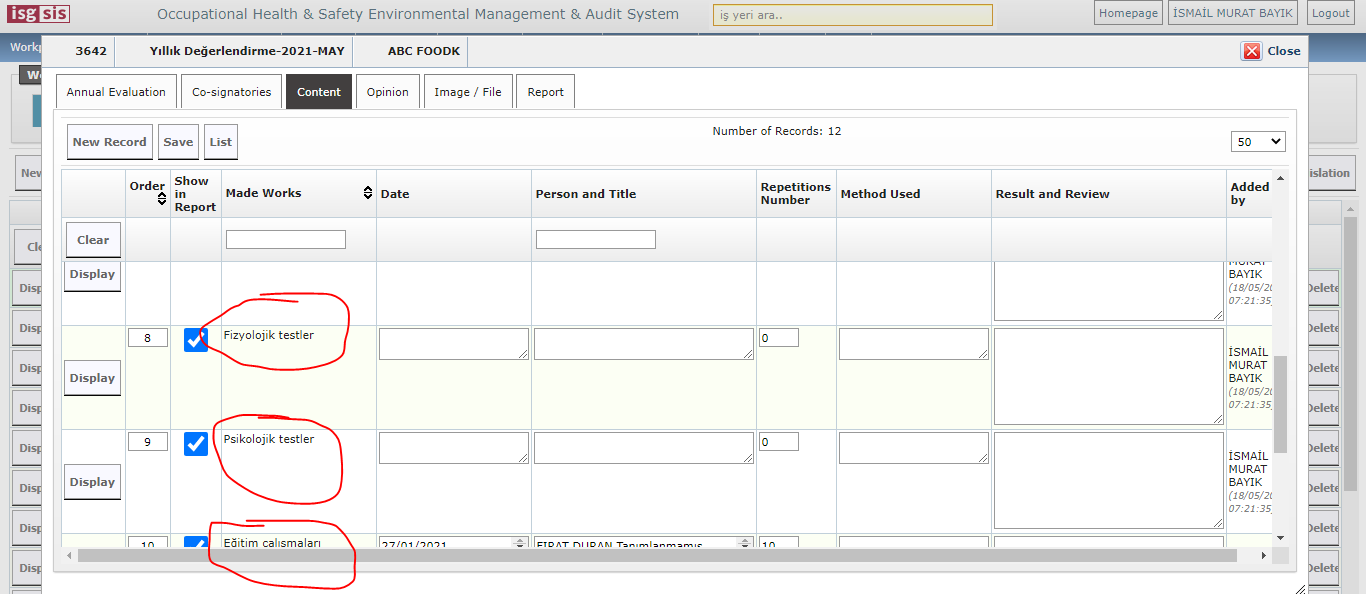
Task: Open the Co-signatories tab
Action: (231, 92)
